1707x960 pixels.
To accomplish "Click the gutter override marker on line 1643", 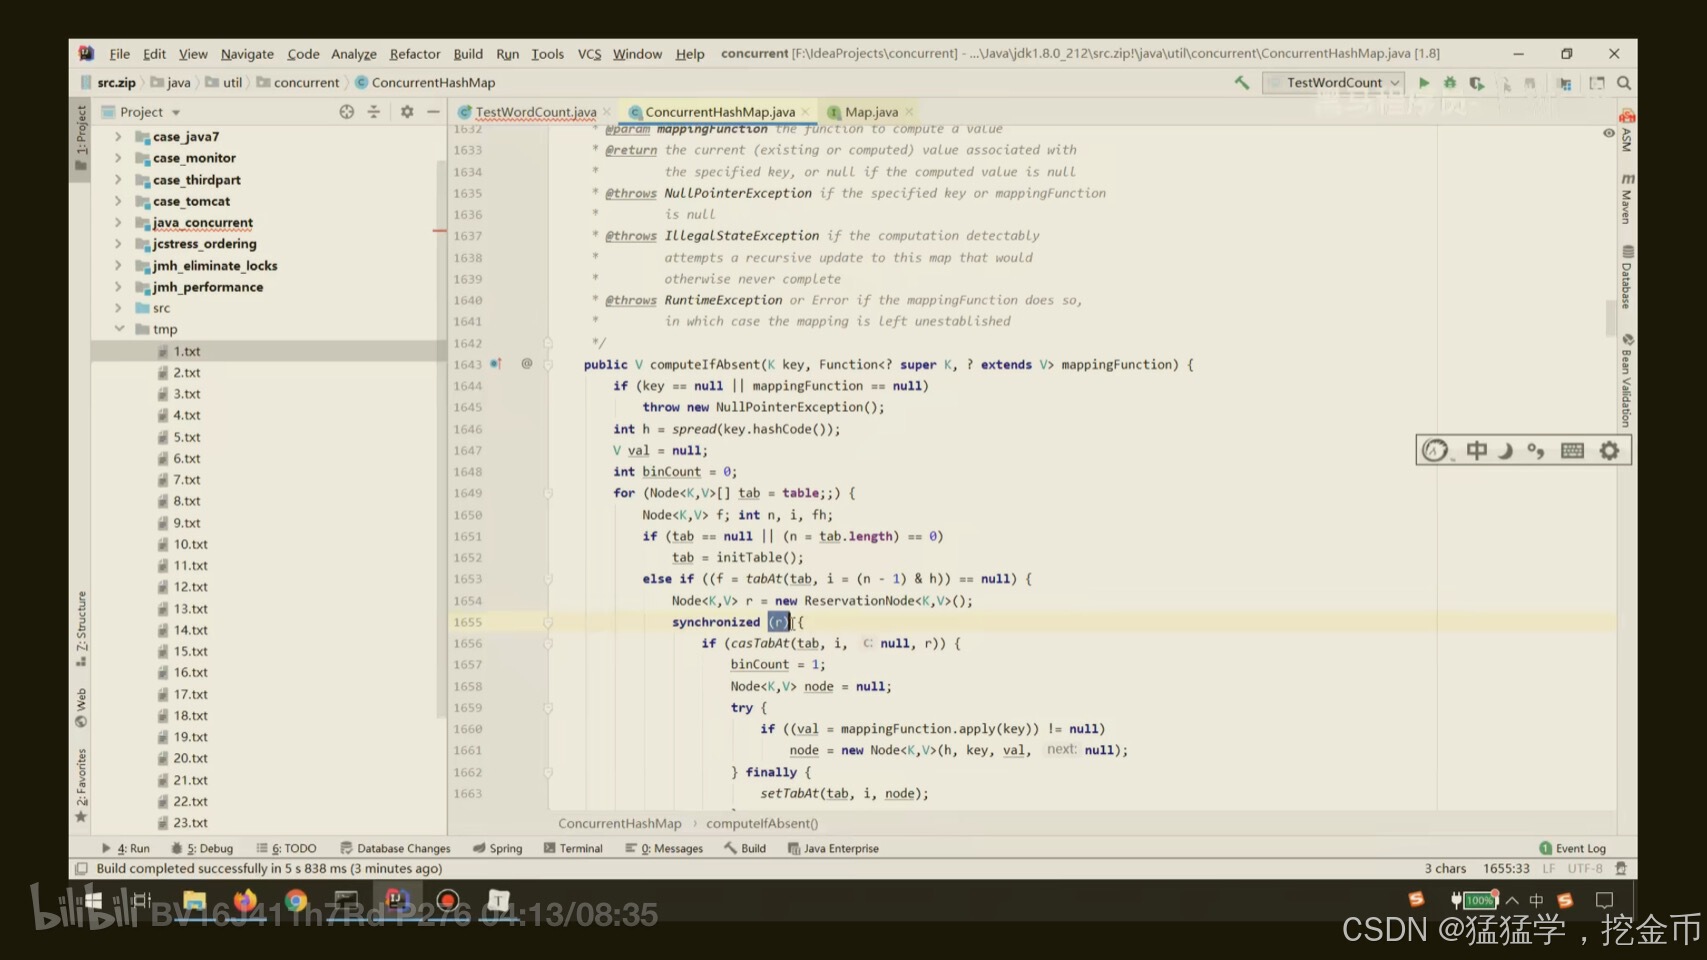I will [x=495, y=364].
